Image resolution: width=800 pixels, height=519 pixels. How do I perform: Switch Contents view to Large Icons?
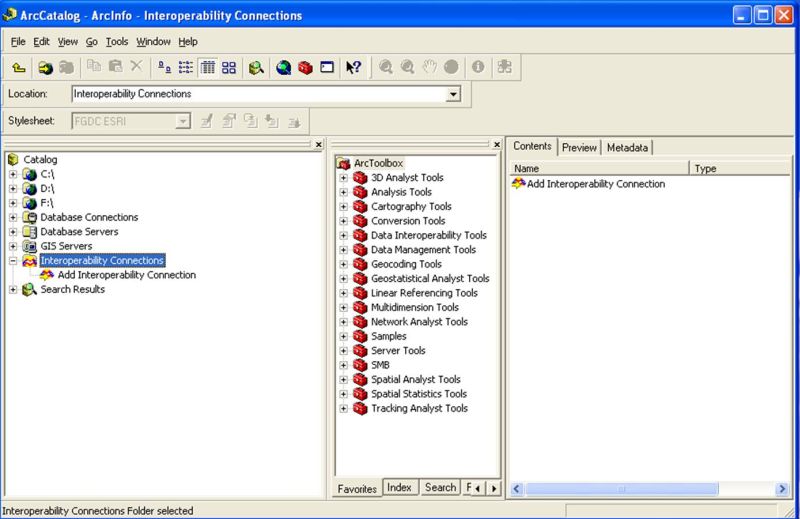(x=164, y=67)
